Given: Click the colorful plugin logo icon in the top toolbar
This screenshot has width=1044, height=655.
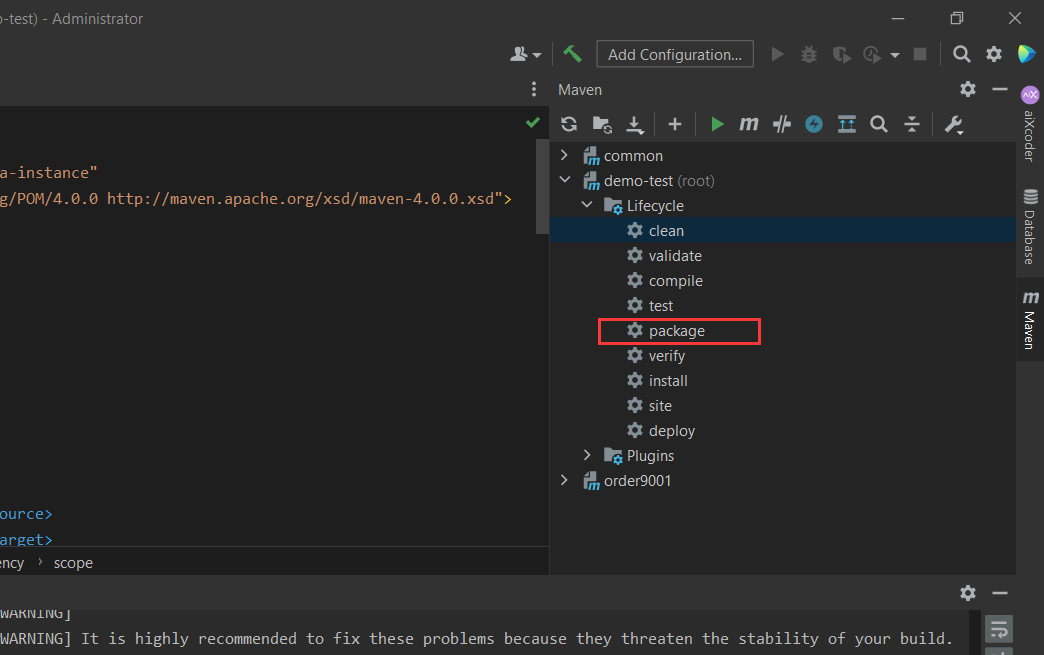Looking at the screenshot, I should pos(1027,54).
